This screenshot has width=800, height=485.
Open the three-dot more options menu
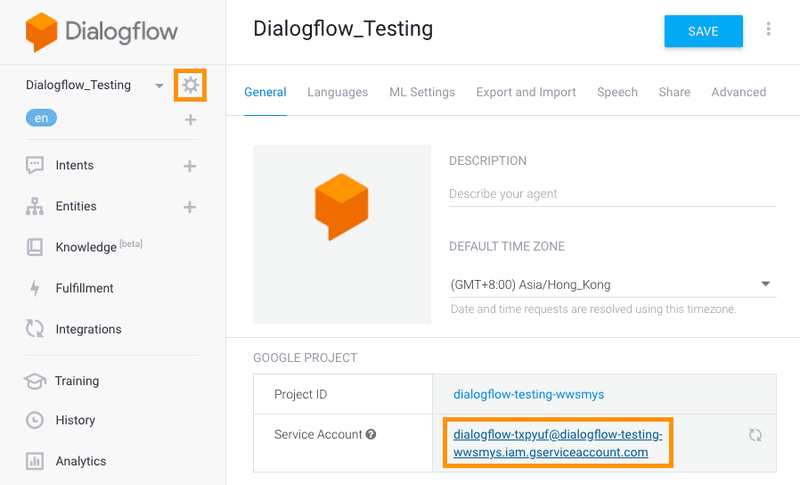(768, 29)
